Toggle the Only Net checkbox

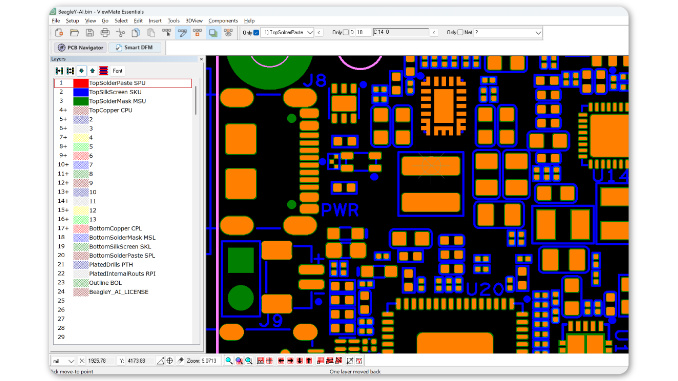coord(460,32)
